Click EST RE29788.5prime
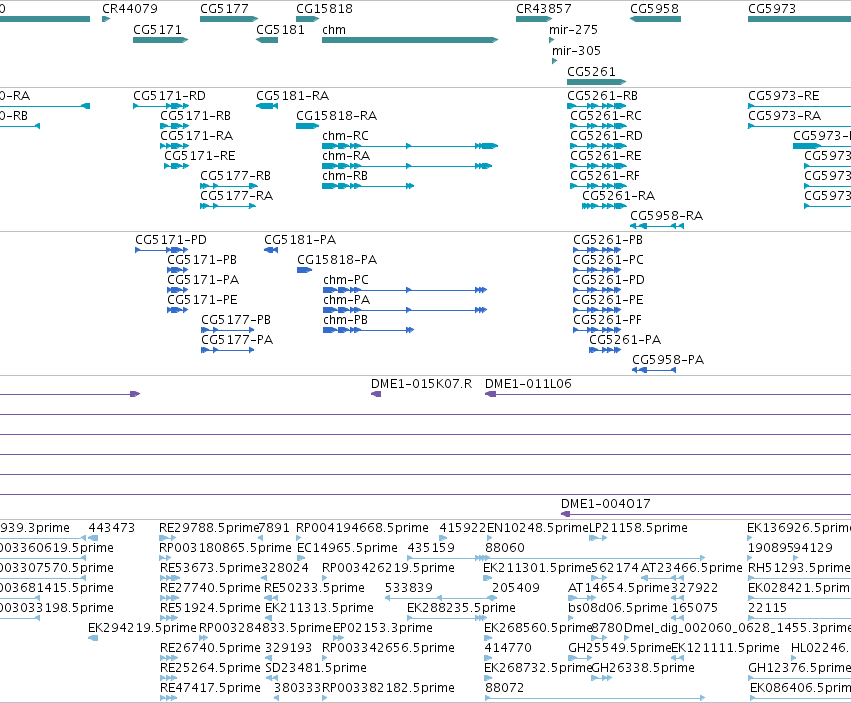 point(209,528)
